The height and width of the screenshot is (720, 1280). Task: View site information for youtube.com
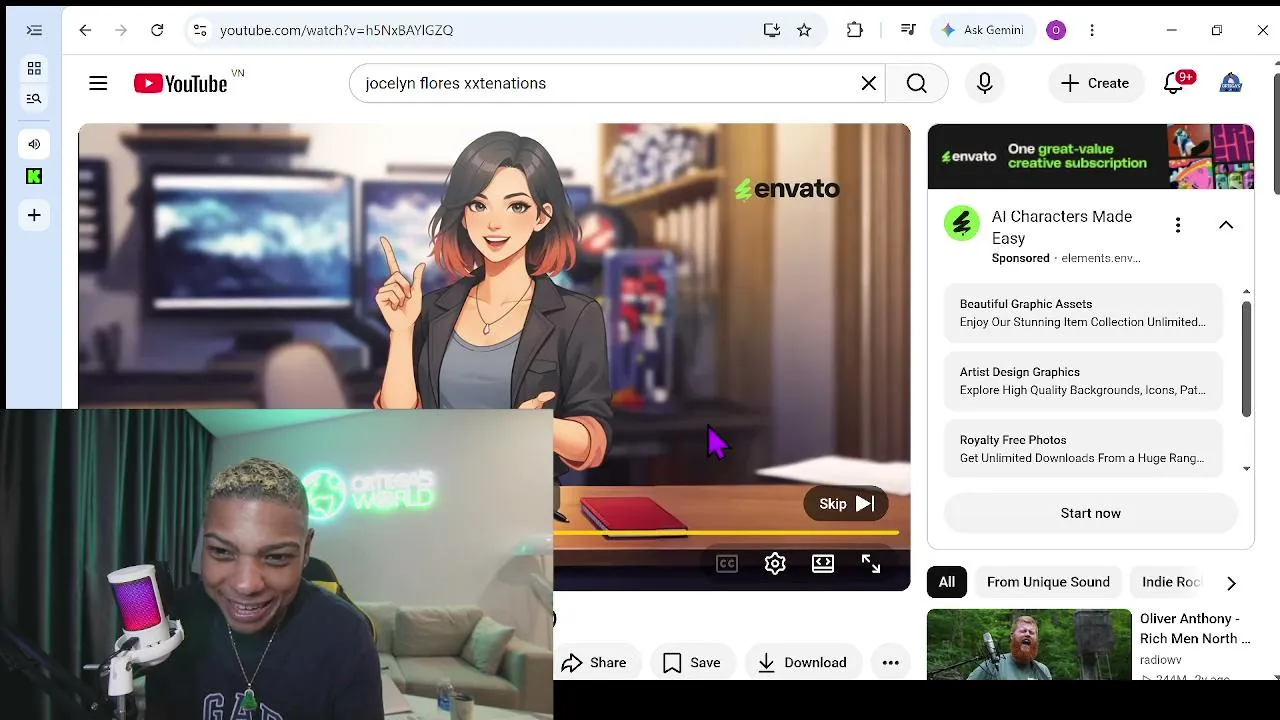coord(200,30)
